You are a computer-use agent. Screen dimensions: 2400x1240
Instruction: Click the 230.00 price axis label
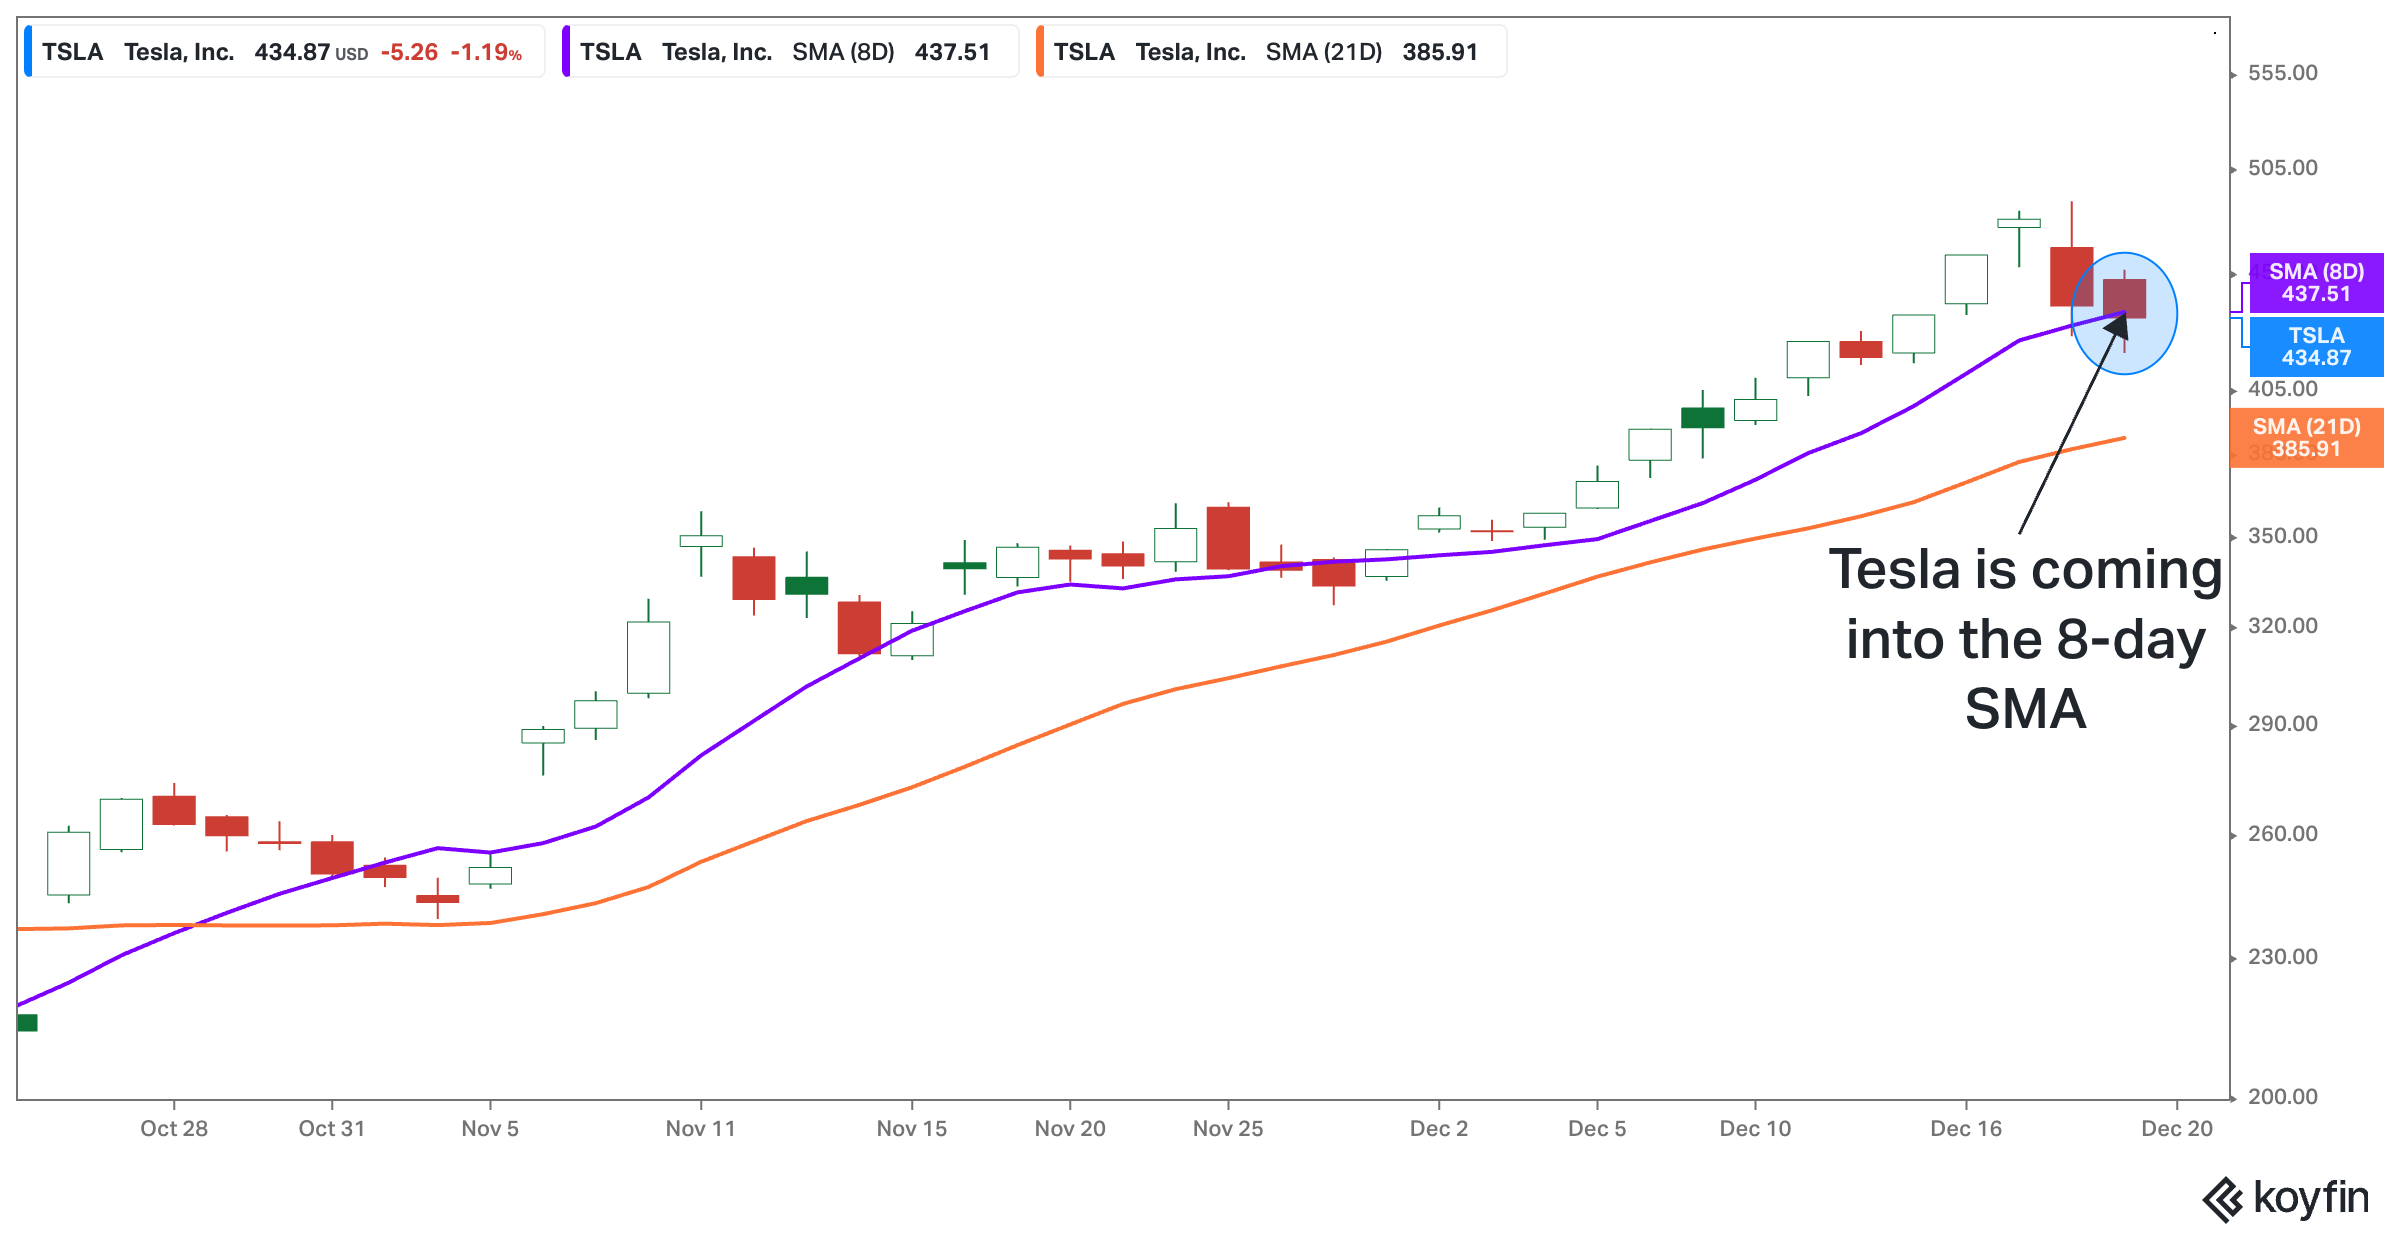(x=2283, y=957)
